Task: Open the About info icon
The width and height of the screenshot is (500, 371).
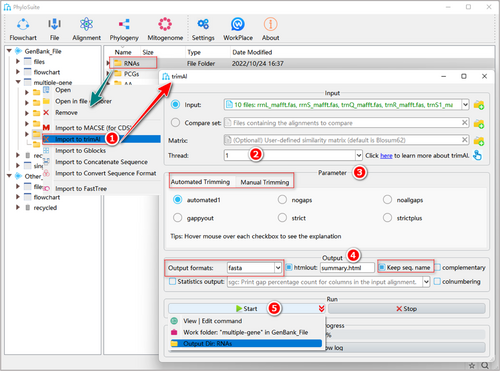Action: 270,24
